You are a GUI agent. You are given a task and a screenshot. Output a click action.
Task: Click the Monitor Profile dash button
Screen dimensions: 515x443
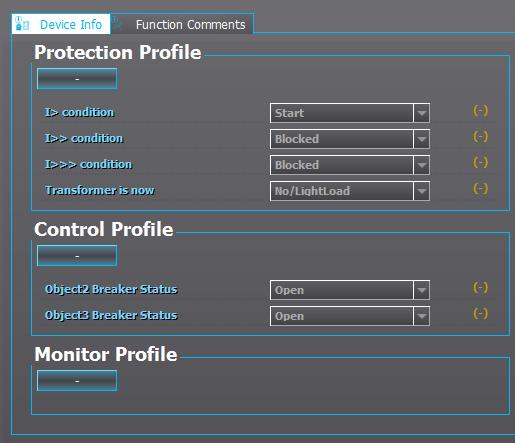click(x=77, y=381)
